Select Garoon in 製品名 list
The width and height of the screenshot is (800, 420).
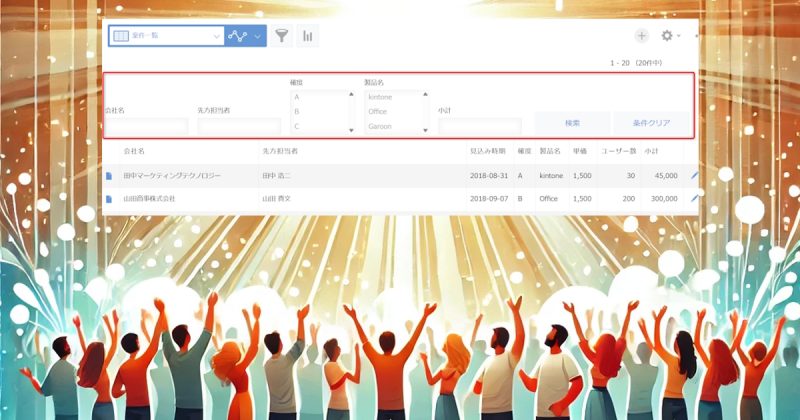pyautogui.click(x=393, y=126)
